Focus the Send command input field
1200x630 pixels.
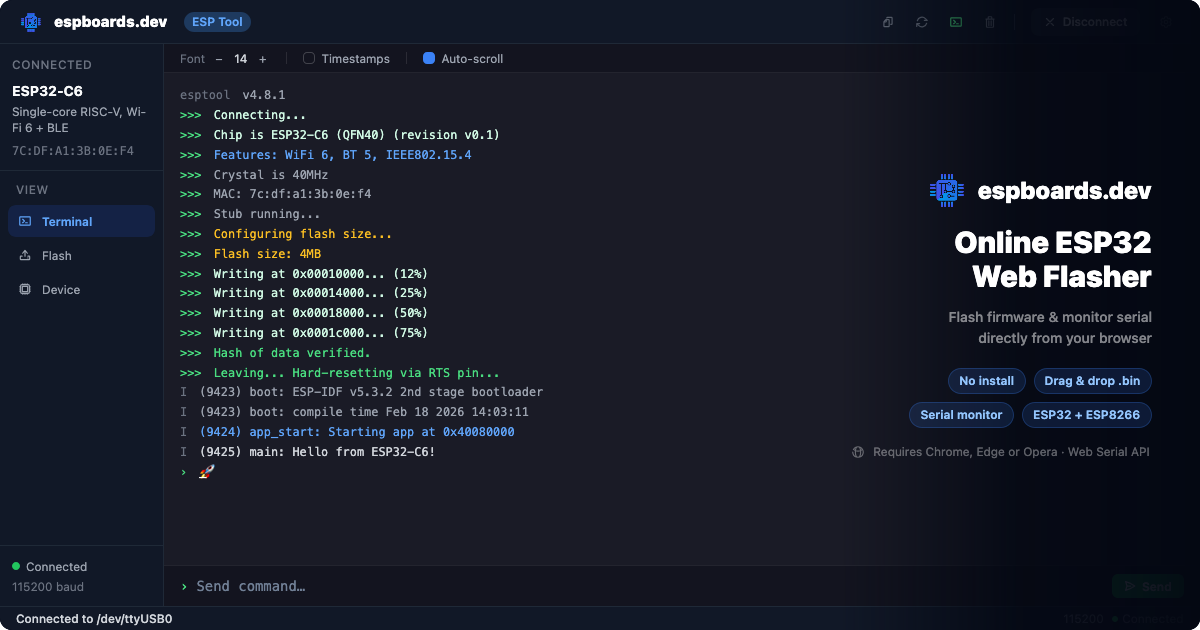click(640, 586)
